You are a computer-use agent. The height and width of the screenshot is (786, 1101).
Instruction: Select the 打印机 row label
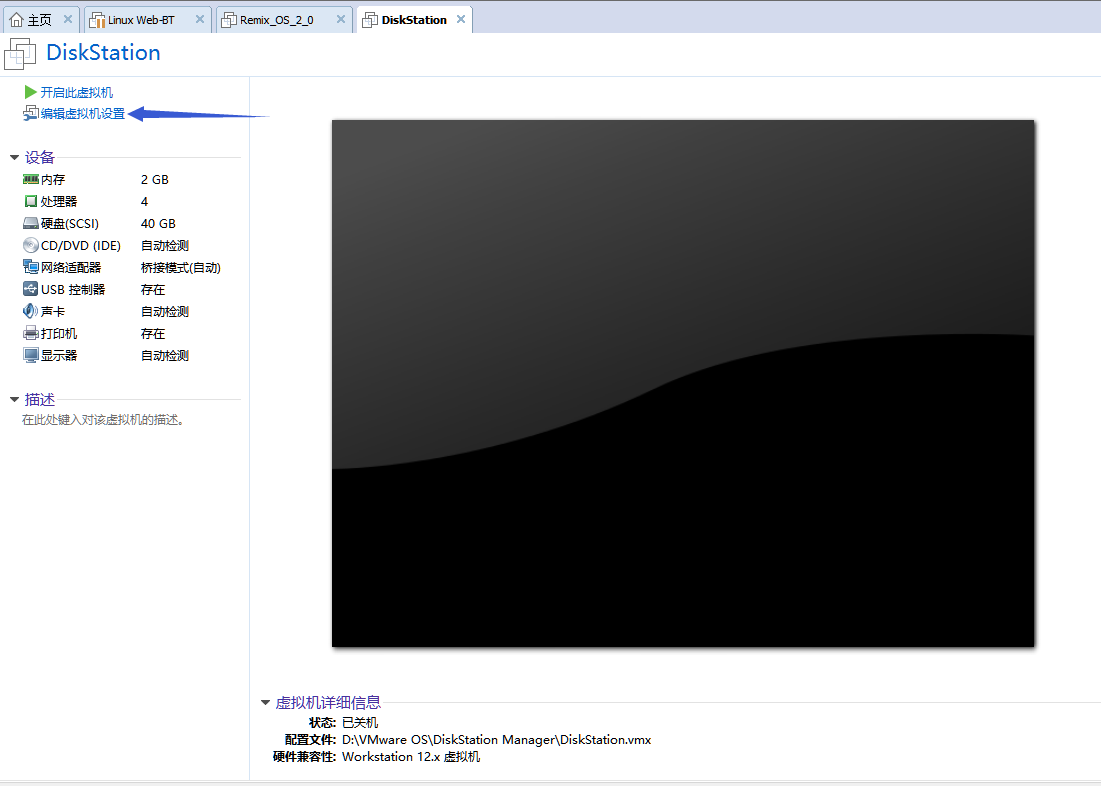[x=59, y=334]
